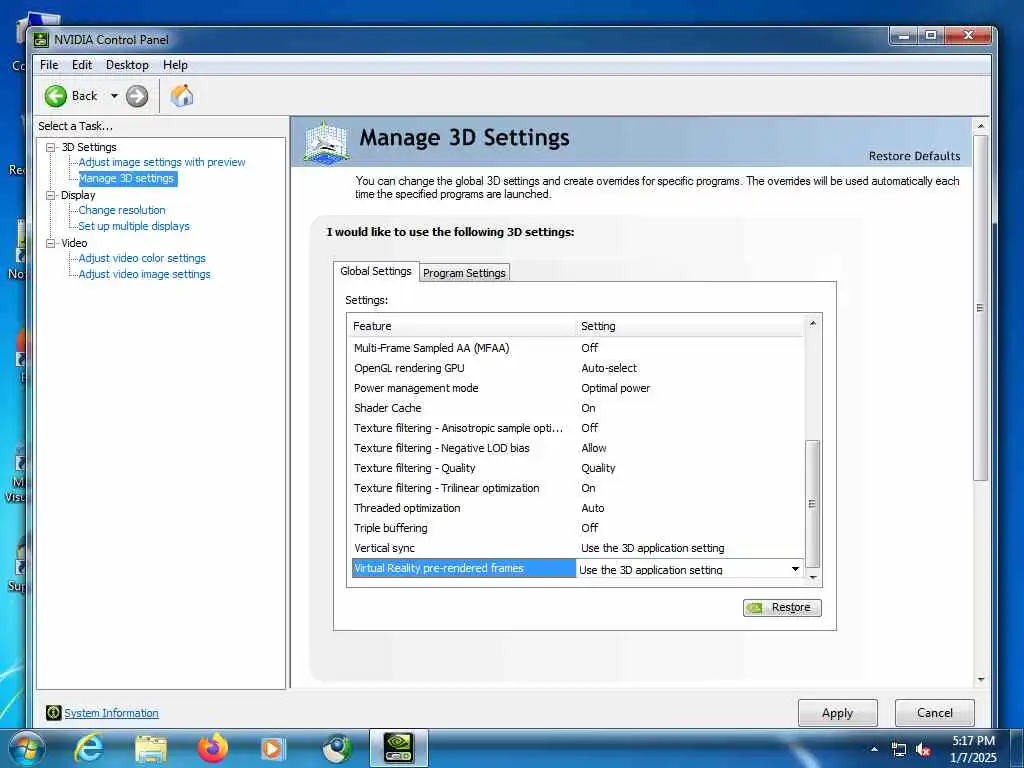This screenshot has height=768, width=1024.
Task: Select Manage 3D settings in task tree
Action: click(127, 178)
